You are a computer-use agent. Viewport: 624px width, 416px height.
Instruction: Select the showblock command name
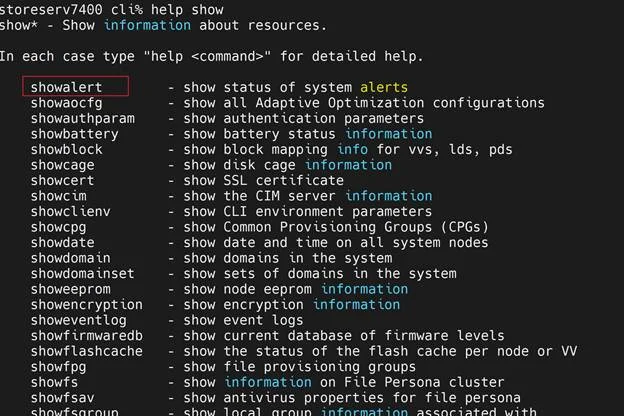66,150
